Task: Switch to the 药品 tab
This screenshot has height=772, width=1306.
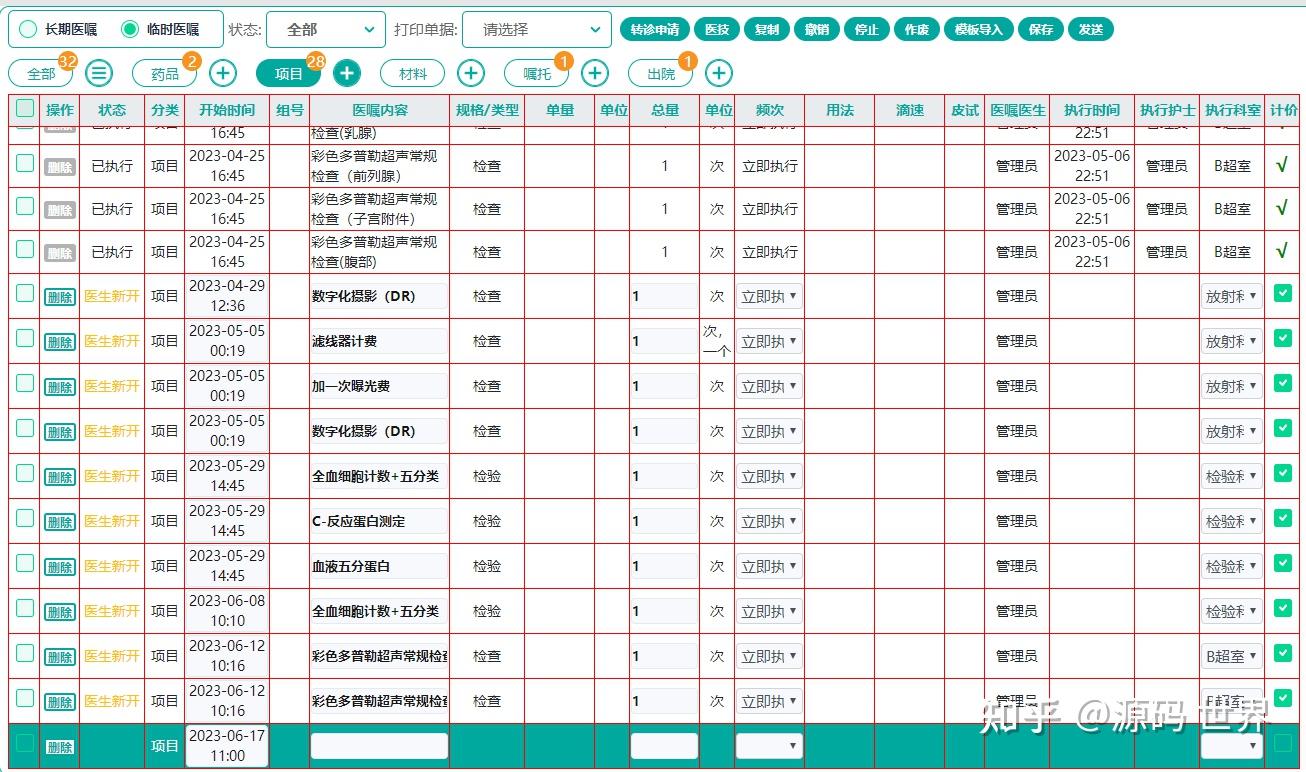Action: tap(162, 73)
